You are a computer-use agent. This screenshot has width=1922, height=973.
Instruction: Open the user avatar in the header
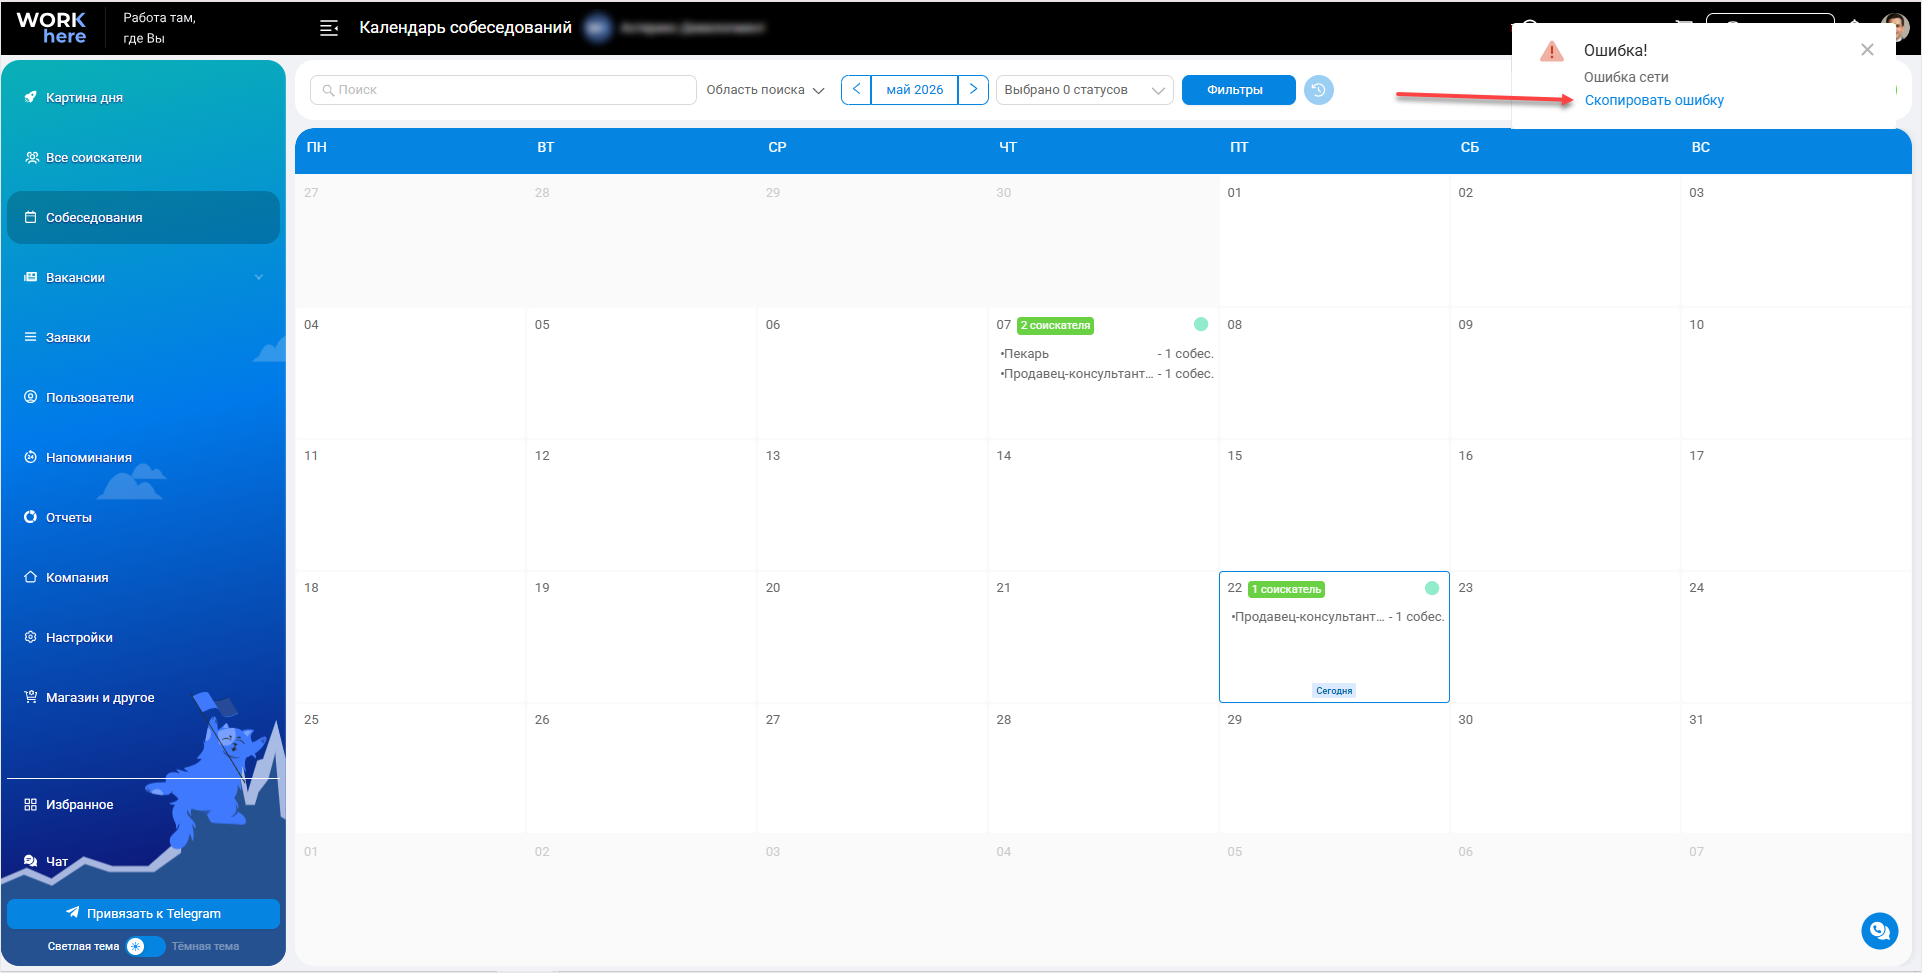[x=1895, y=28]
